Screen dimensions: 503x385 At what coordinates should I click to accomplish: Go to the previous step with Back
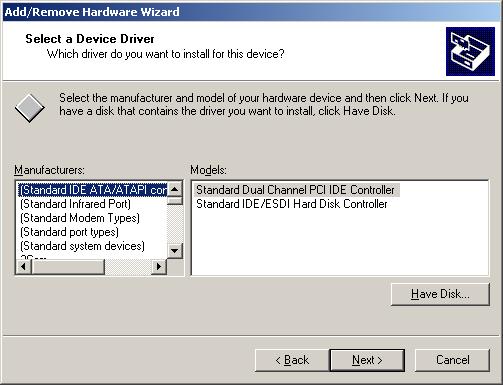pos(292,360)
